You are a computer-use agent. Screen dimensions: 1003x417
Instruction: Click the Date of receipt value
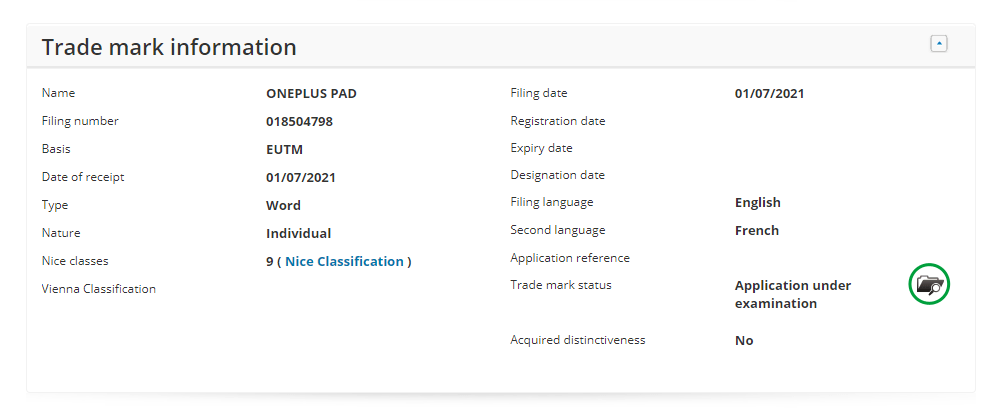tap(300, 177)
